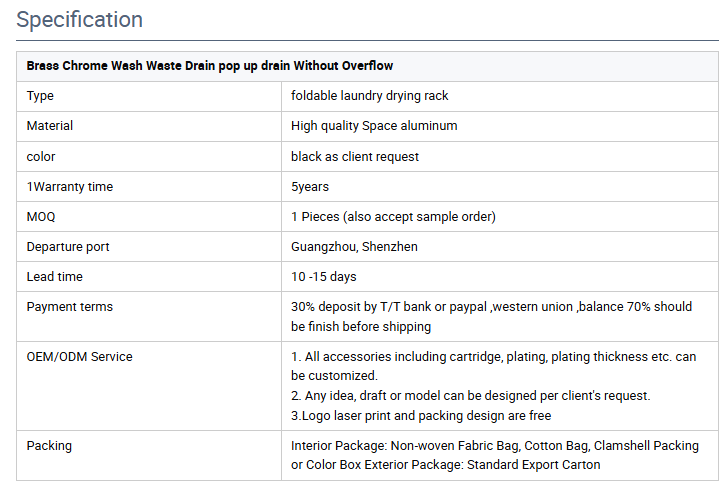Click the Payment terms label
This screenshot has width=725, height=487.
pos(70,307)
